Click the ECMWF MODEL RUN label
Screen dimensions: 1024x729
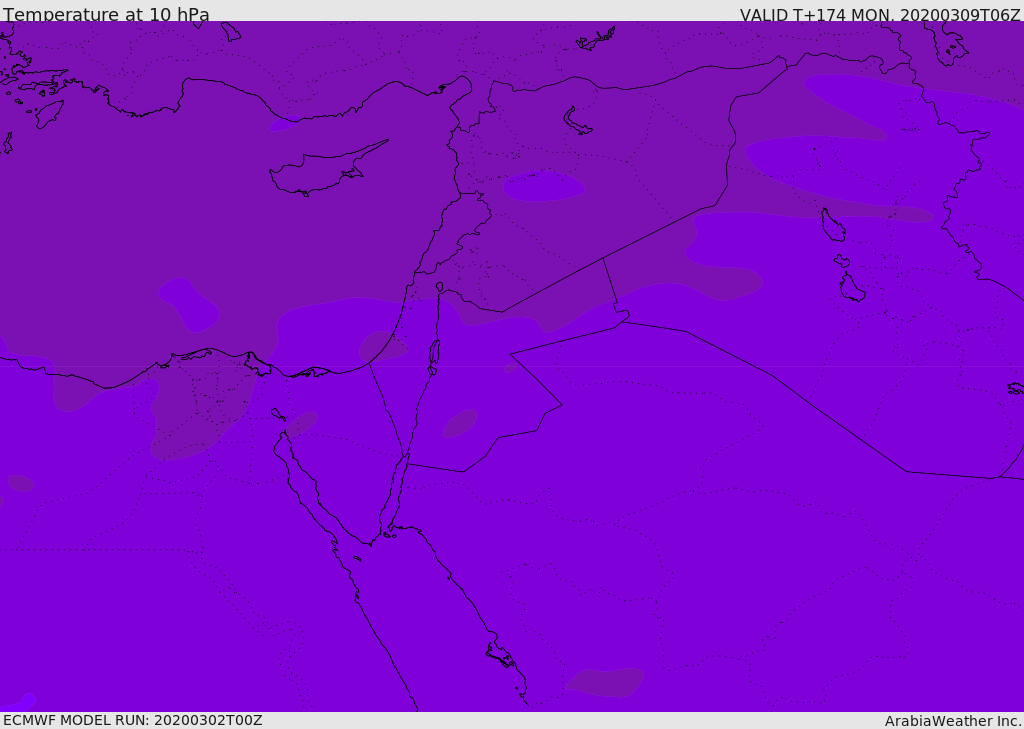(x=133, y=720)
